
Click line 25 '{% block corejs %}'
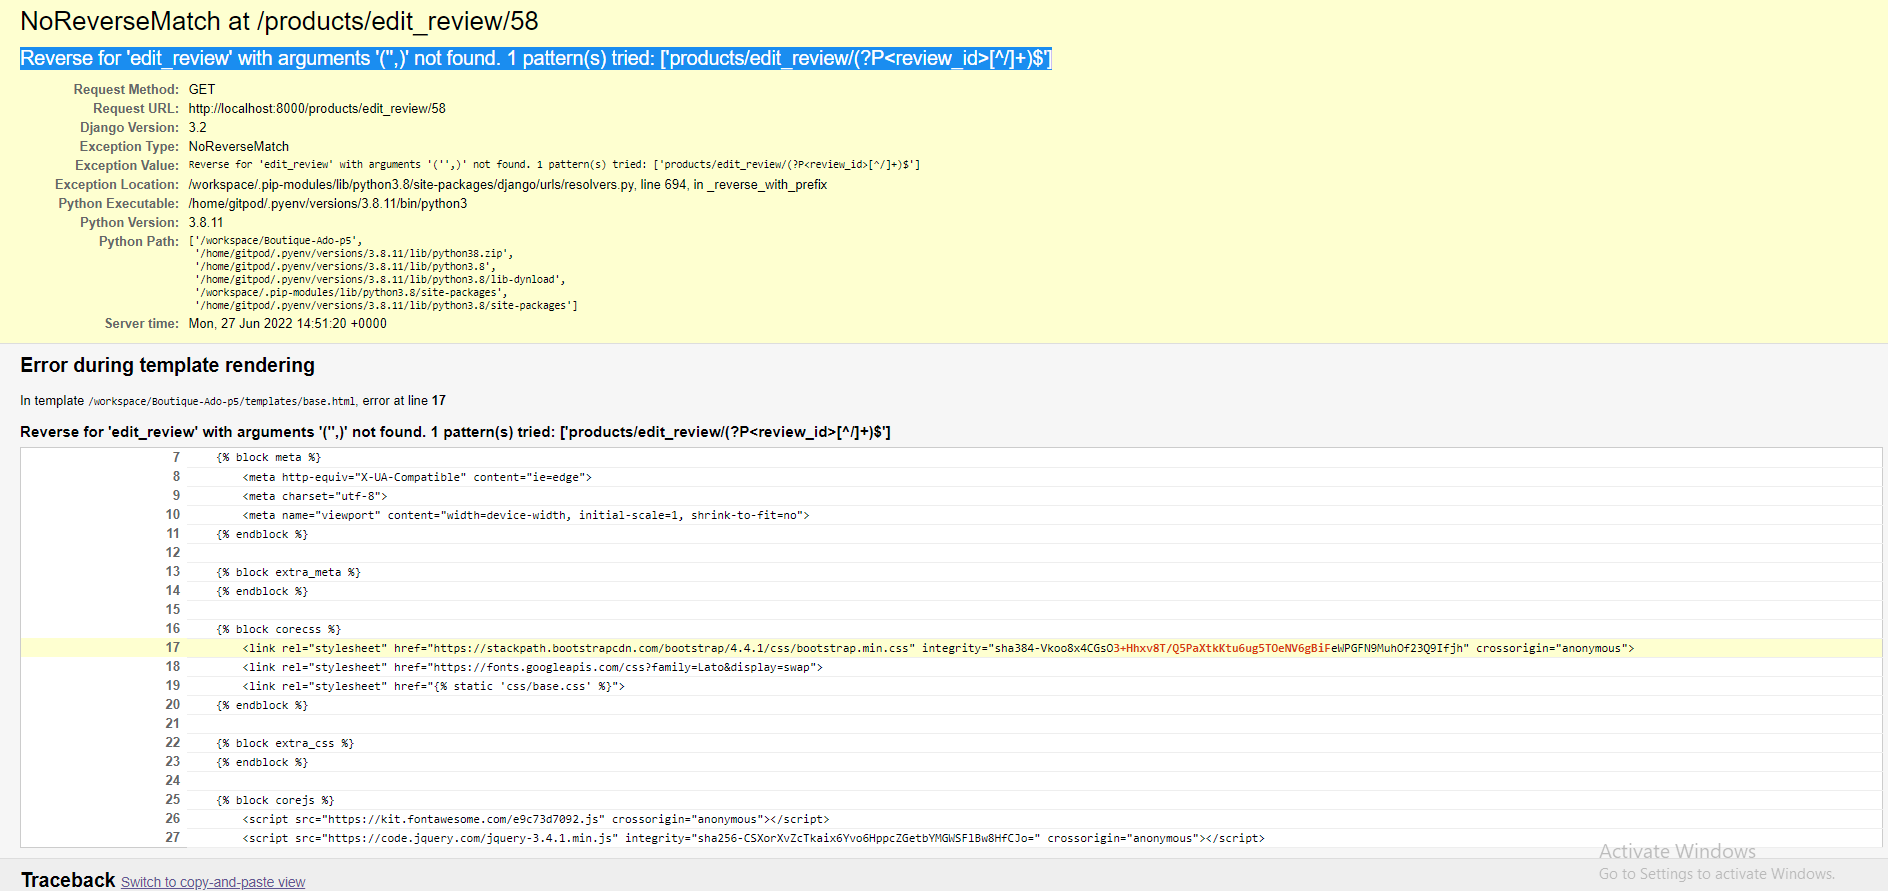[x=275, y=800]
